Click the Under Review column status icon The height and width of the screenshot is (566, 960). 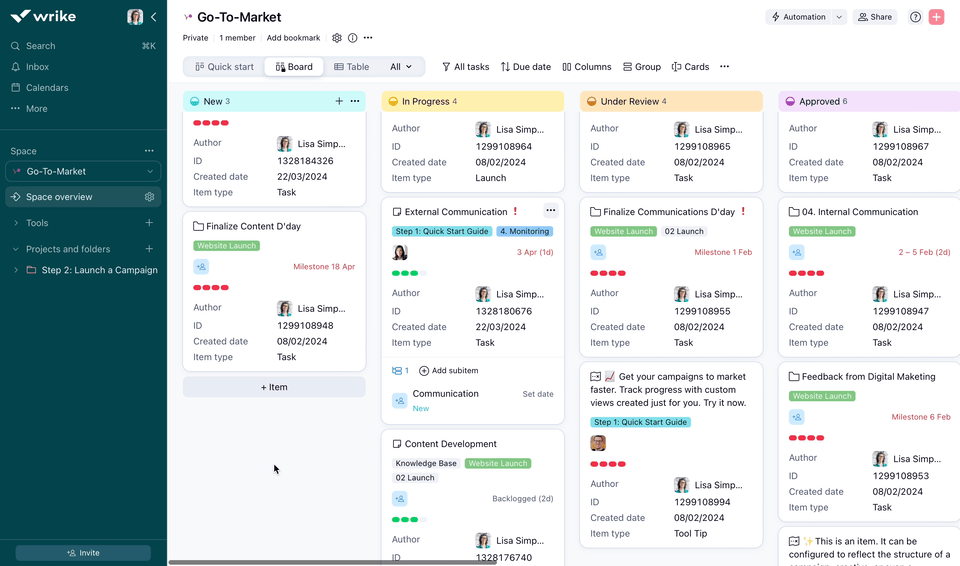tap(591, 102)
